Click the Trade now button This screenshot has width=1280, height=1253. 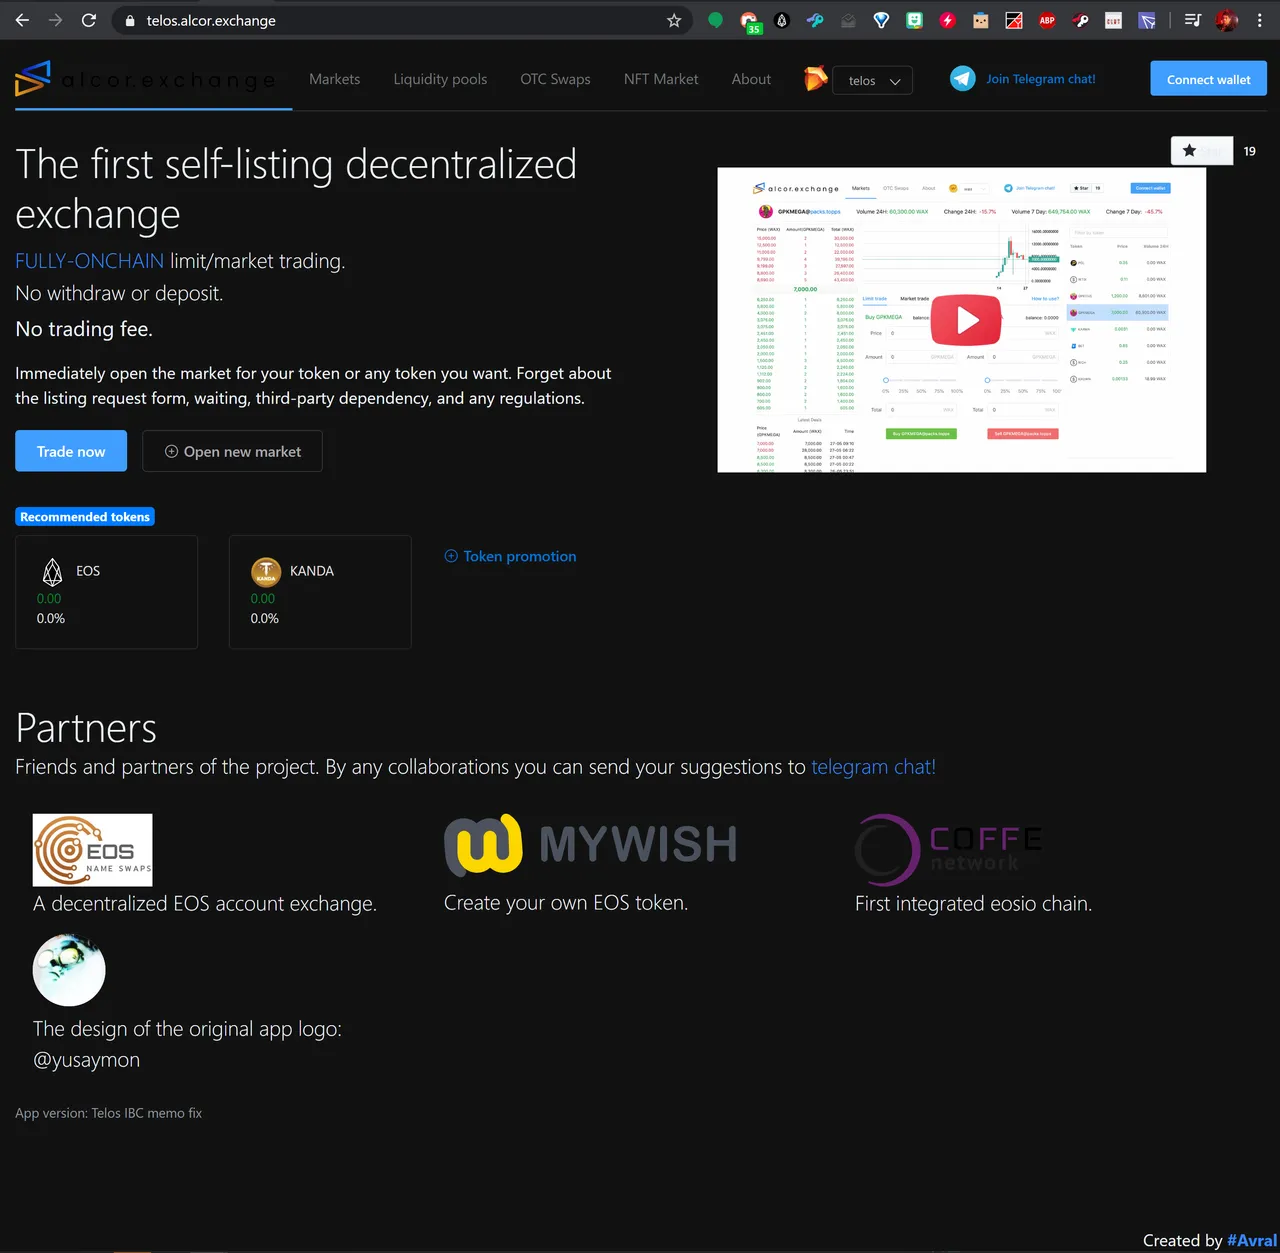pos(71,451)
